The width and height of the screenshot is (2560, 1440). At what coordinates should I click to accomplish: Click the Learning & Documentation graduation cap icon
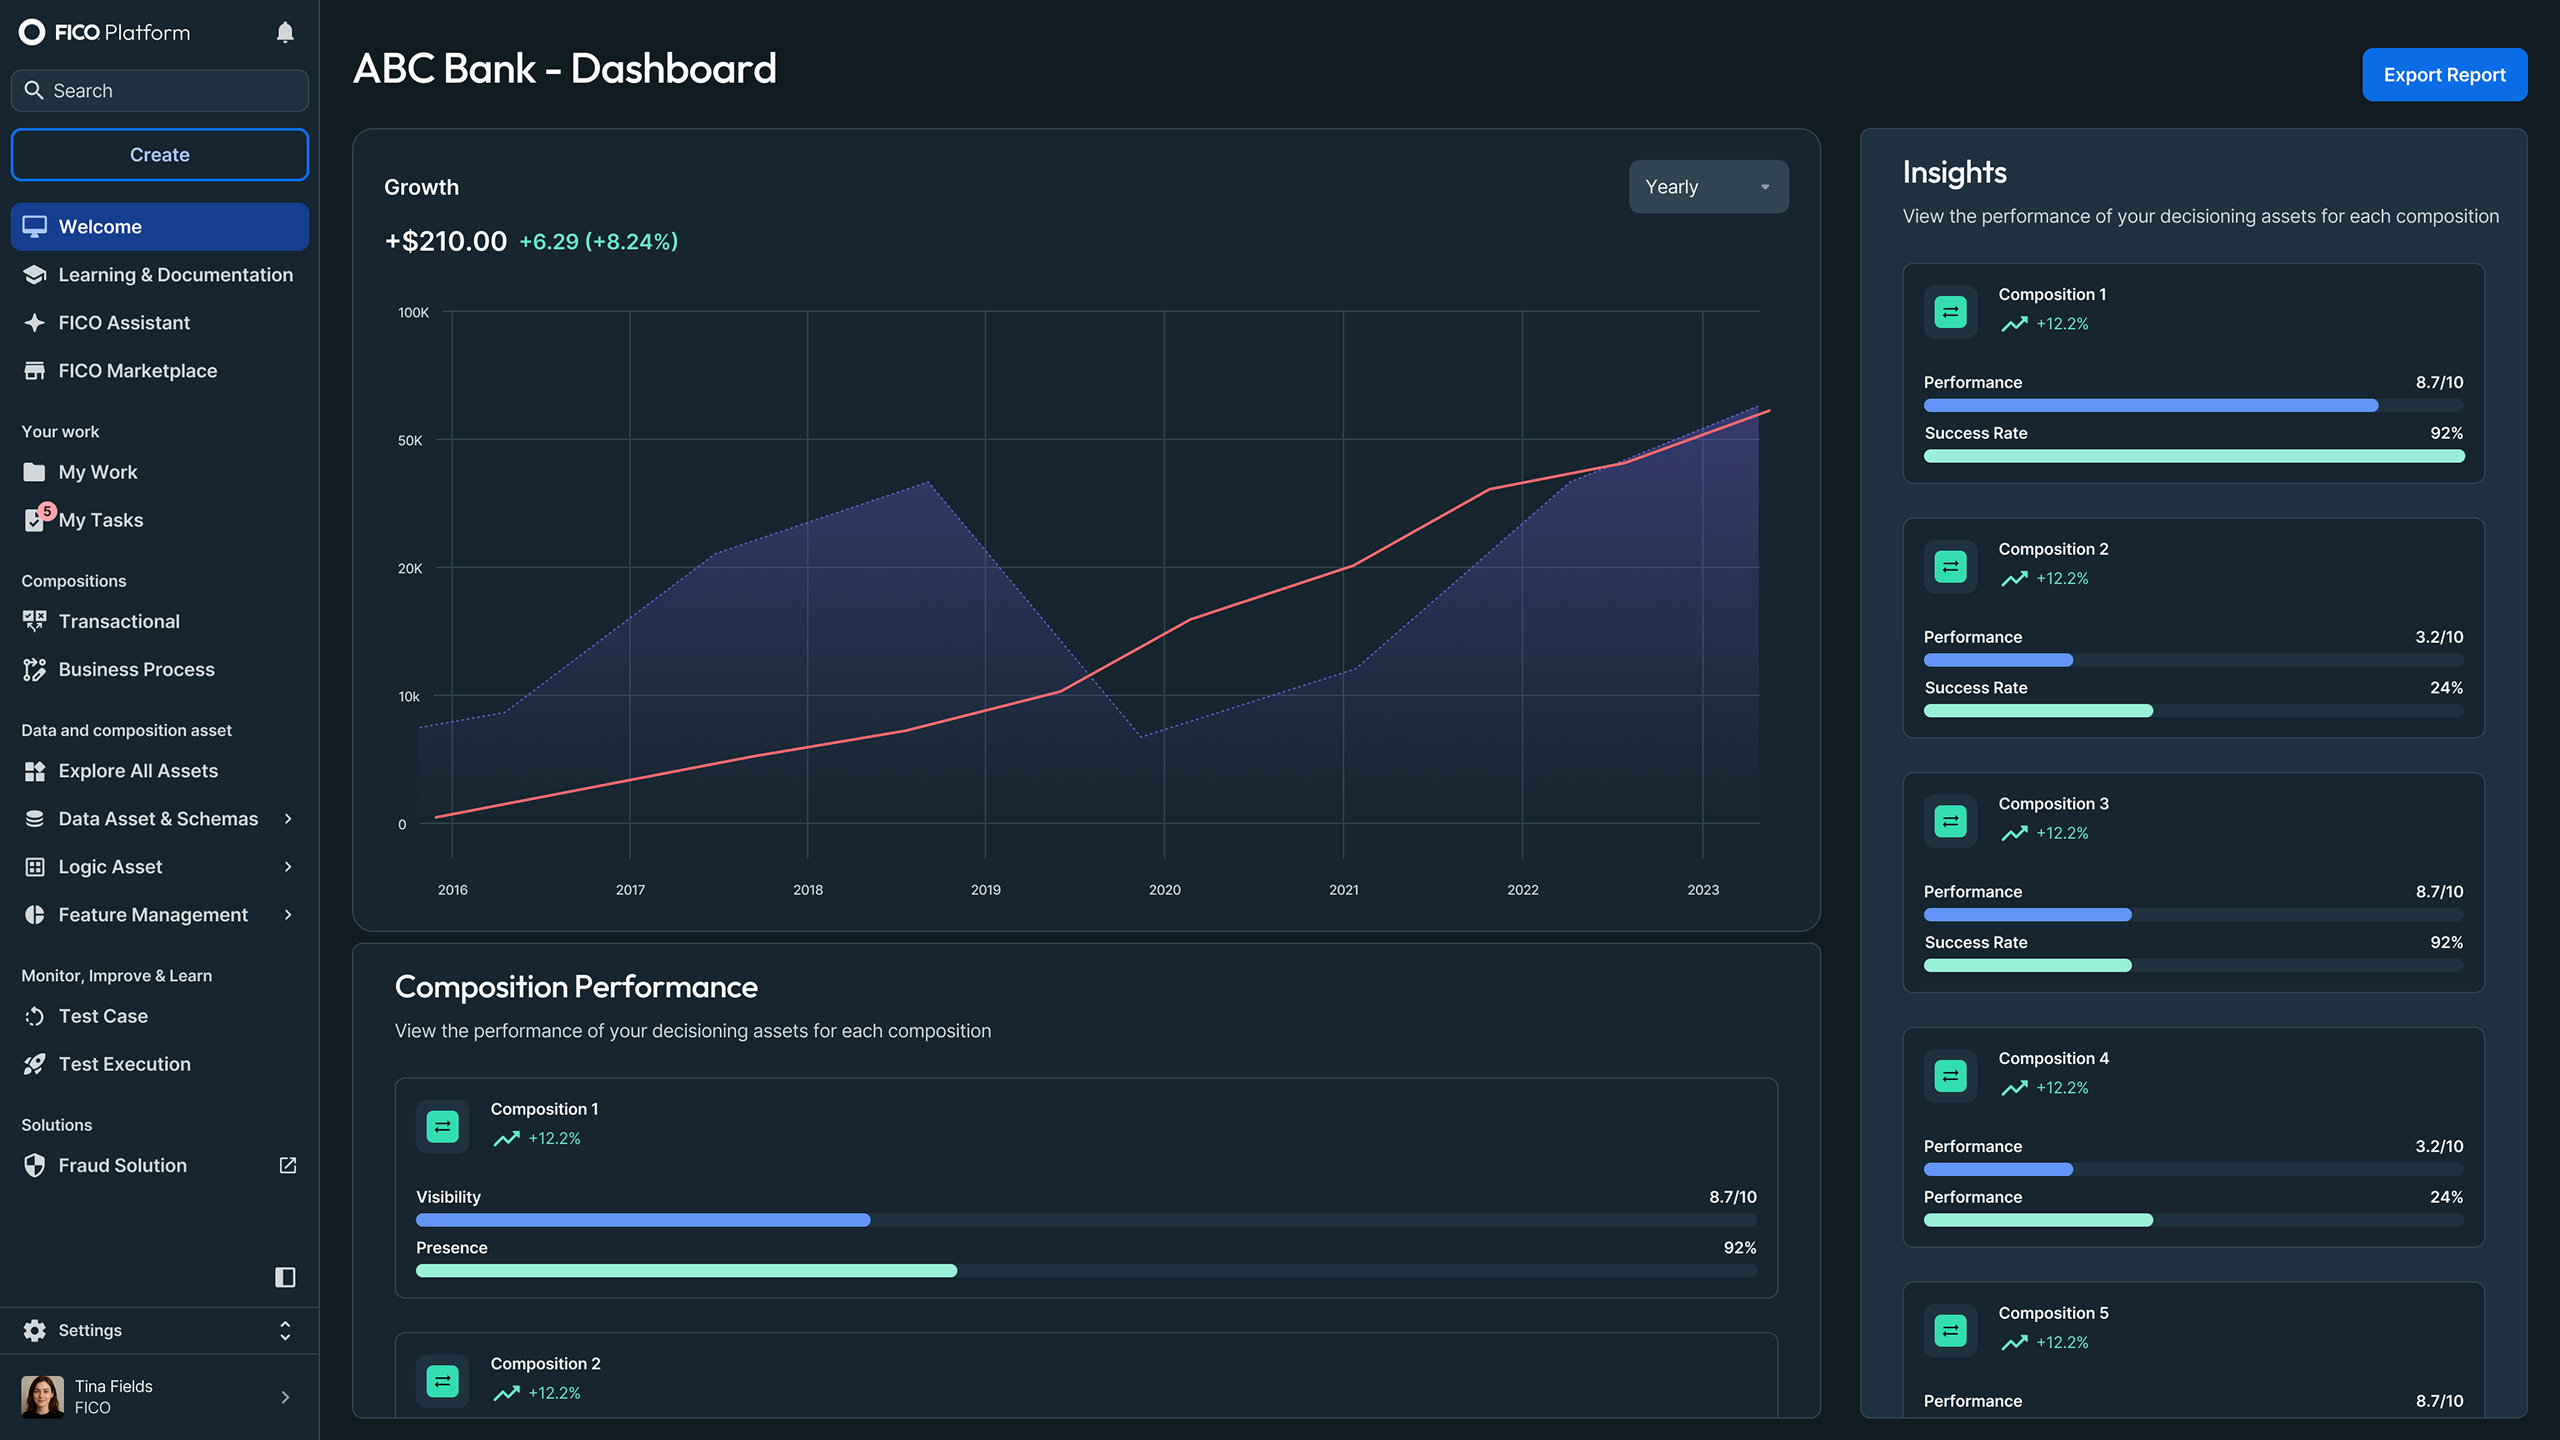(34, 275)
